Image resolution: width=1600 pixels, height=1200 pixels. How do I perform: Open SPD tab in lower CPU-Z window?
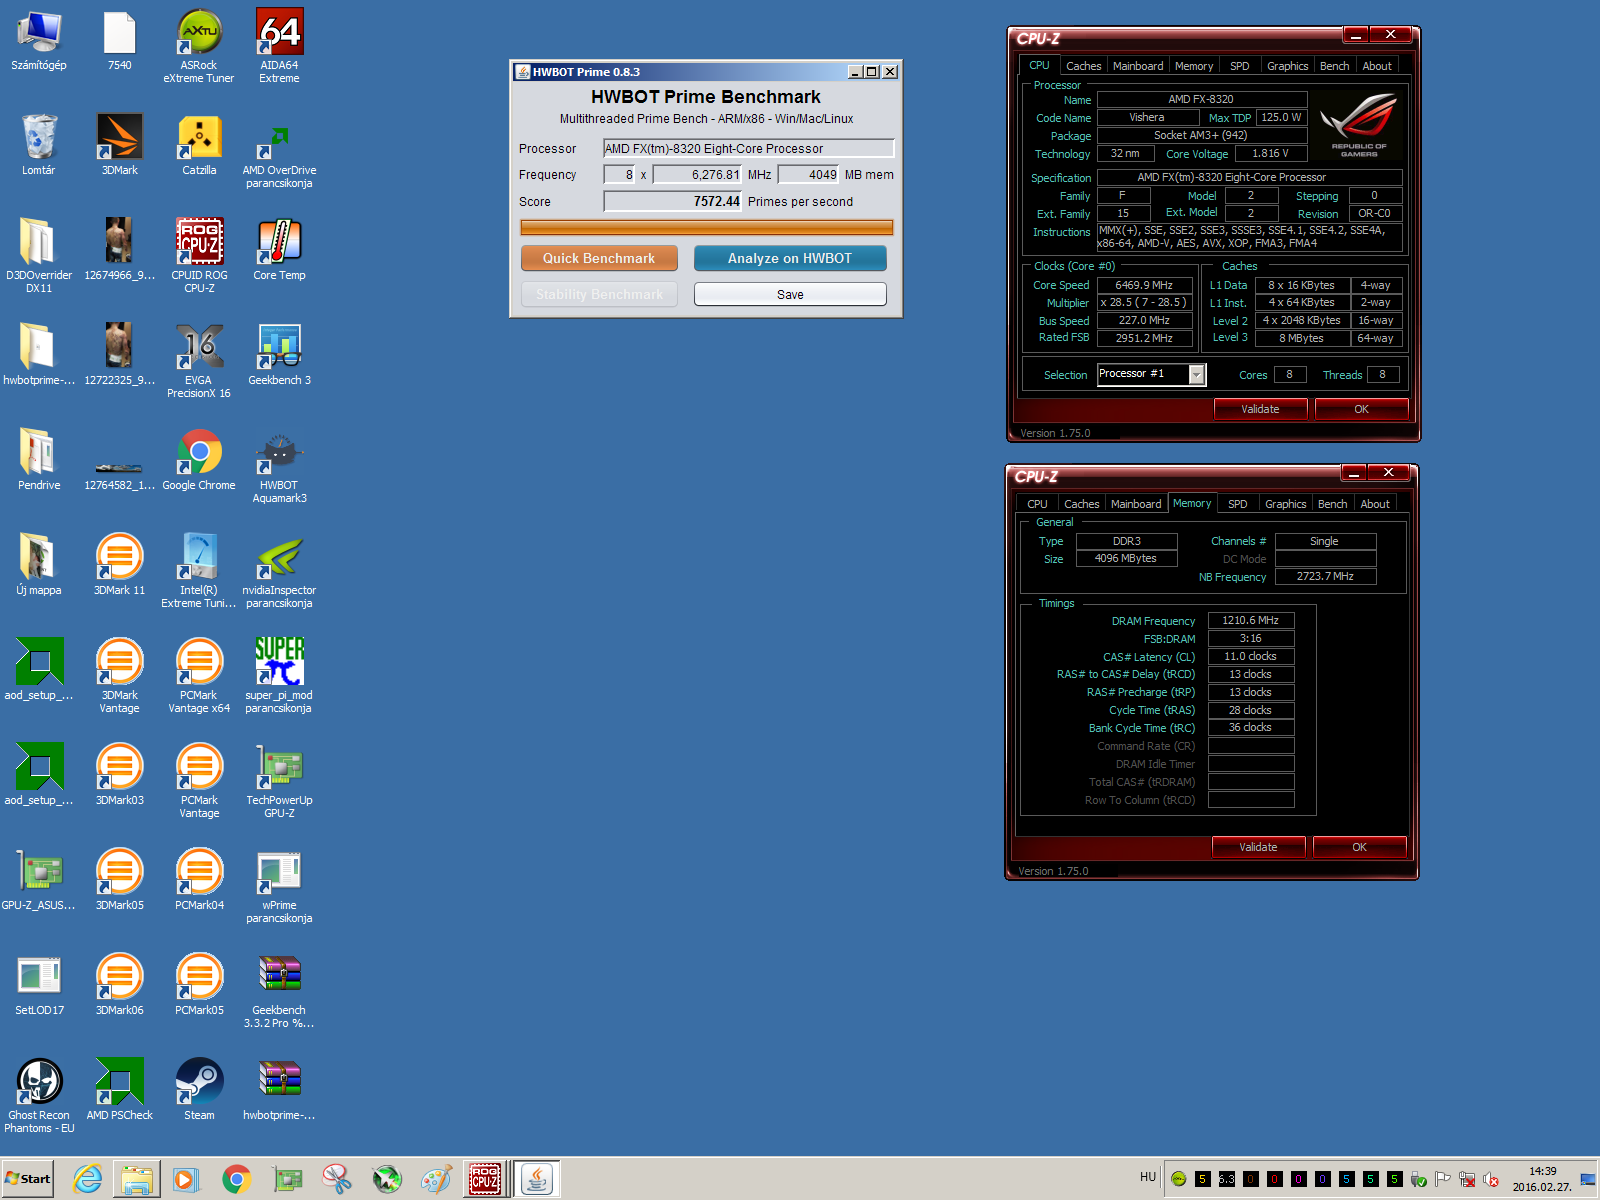(x=1238, y=504)
